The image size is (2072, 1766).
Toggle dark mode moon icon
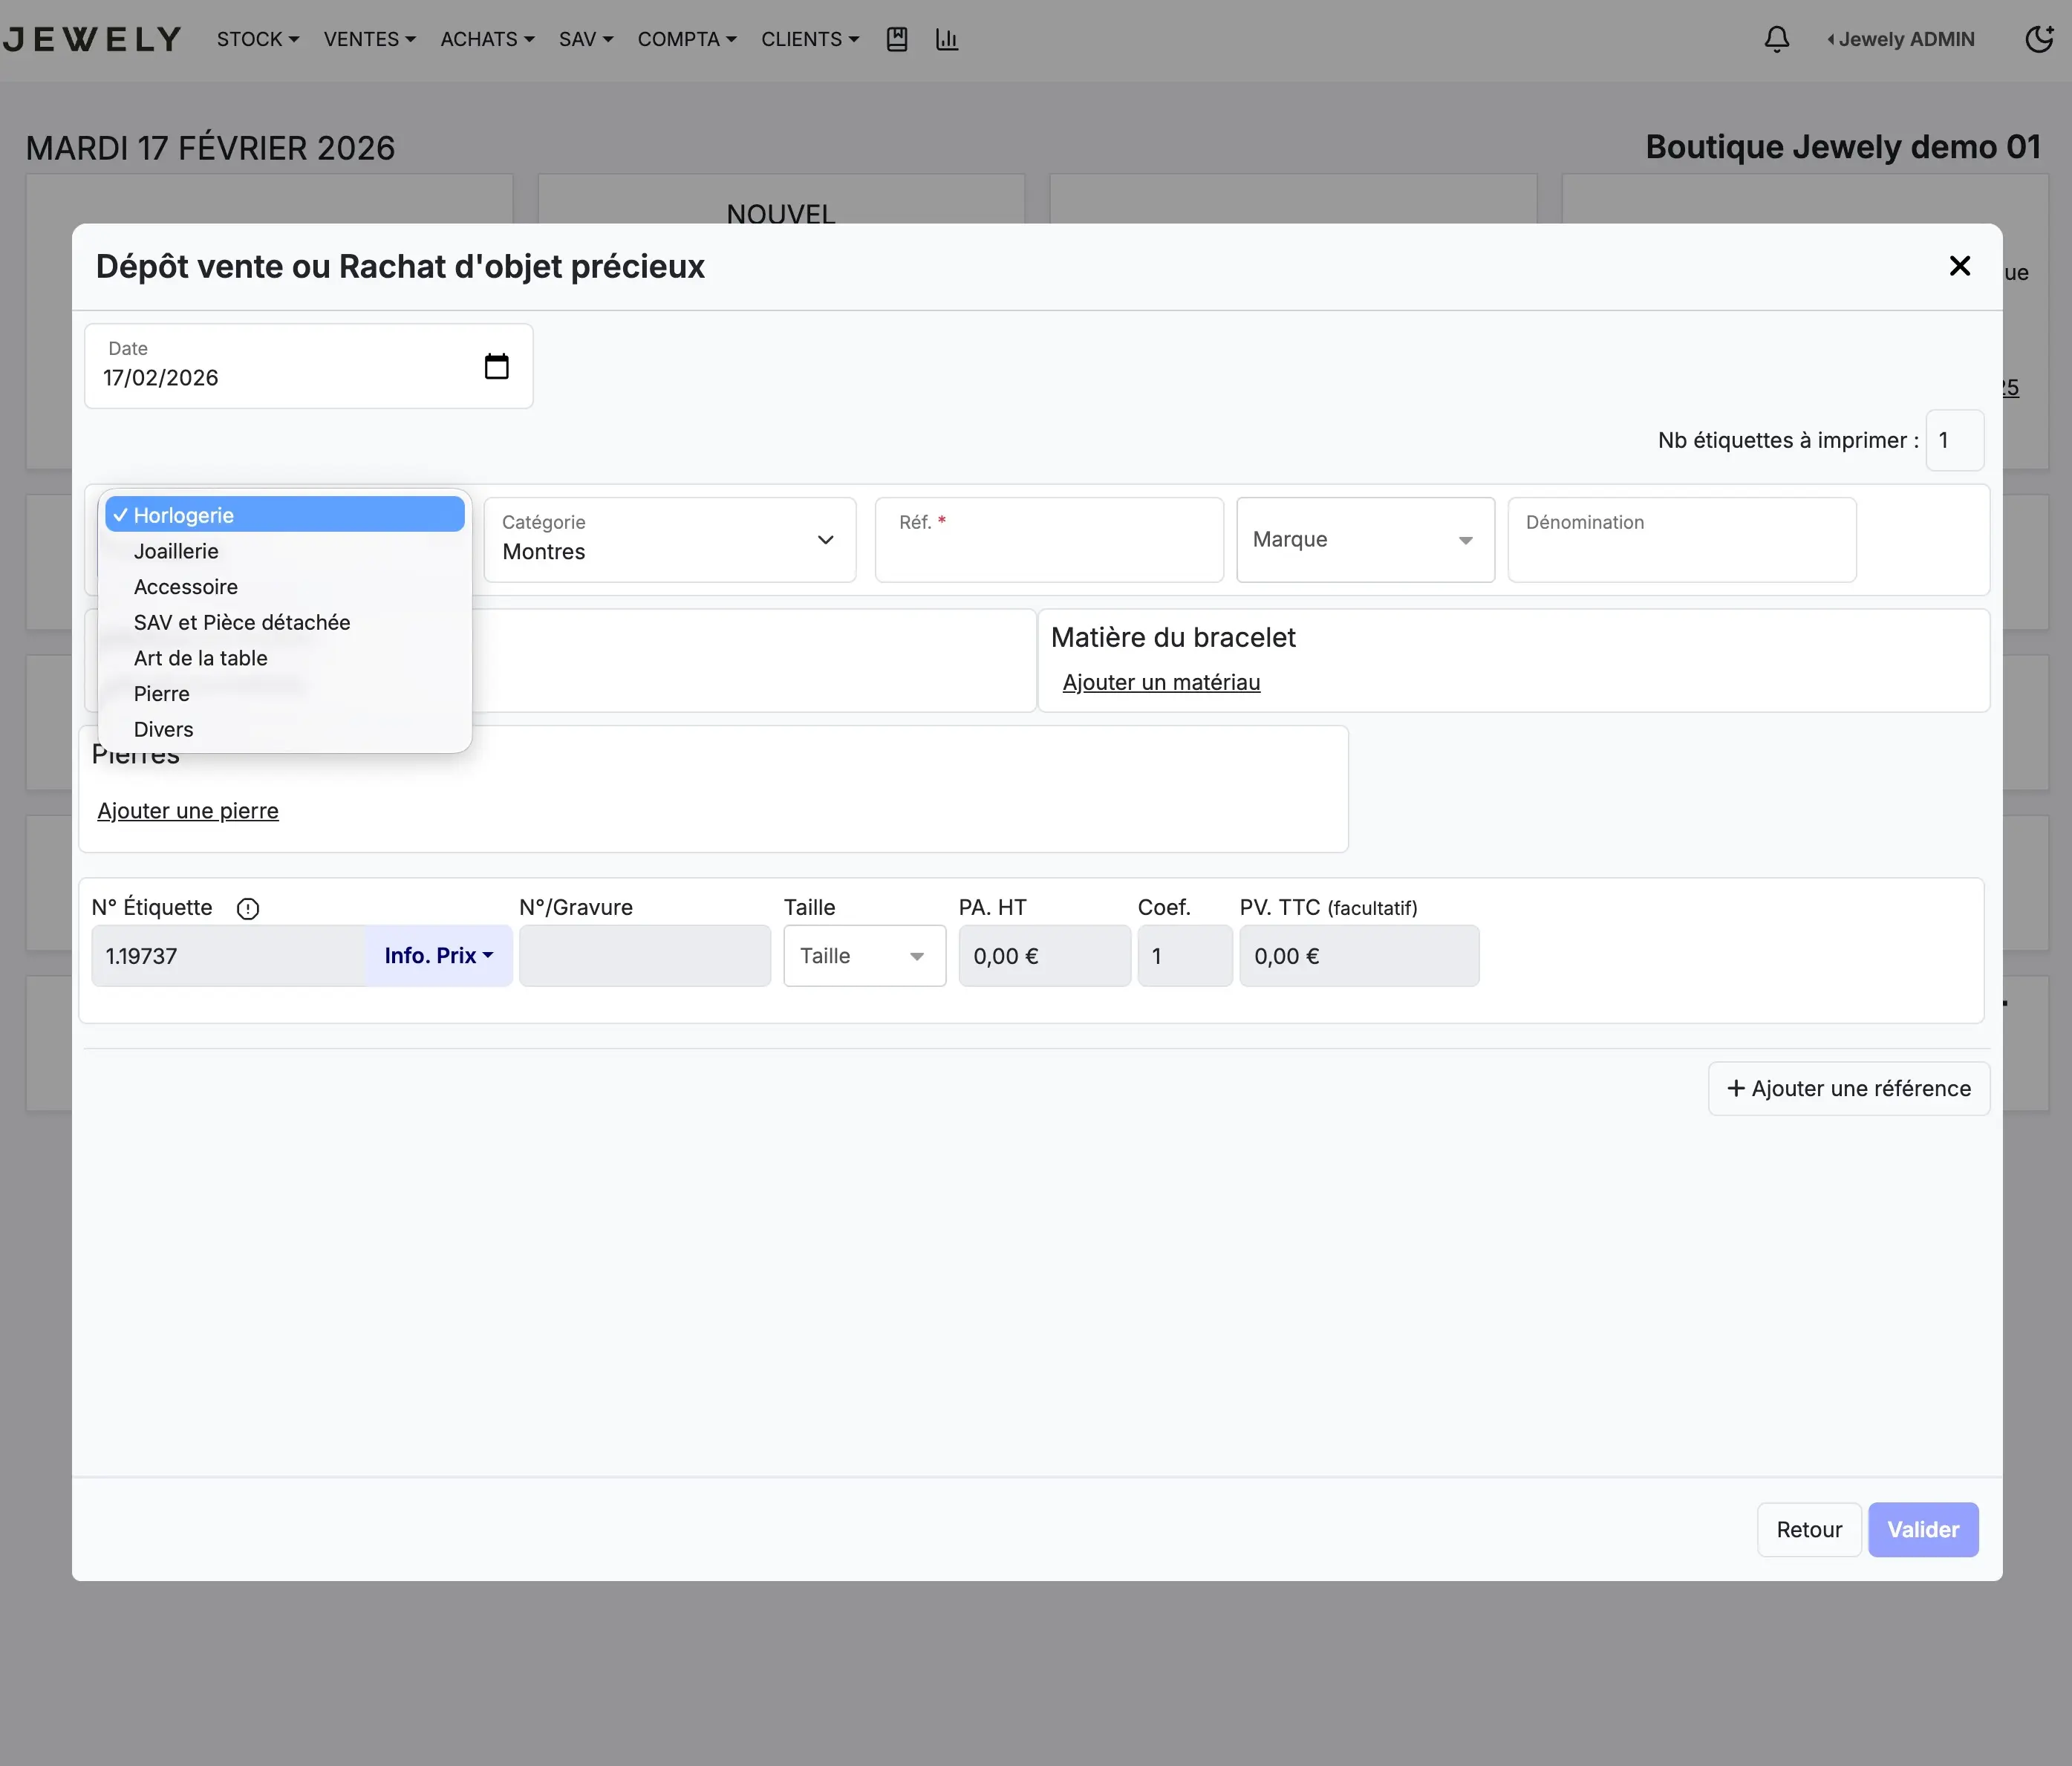coord(2039,39)
